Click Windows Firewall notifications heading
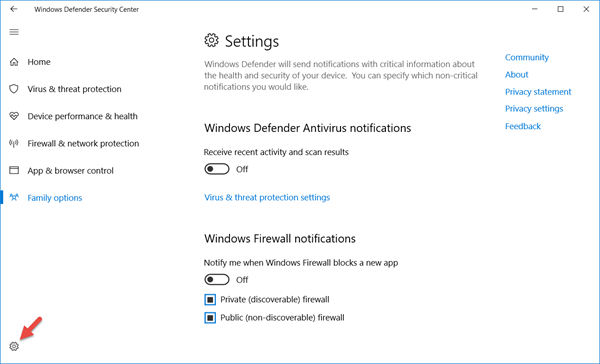The height and width of the screenshot is (364, 600). tap(280, 238)
